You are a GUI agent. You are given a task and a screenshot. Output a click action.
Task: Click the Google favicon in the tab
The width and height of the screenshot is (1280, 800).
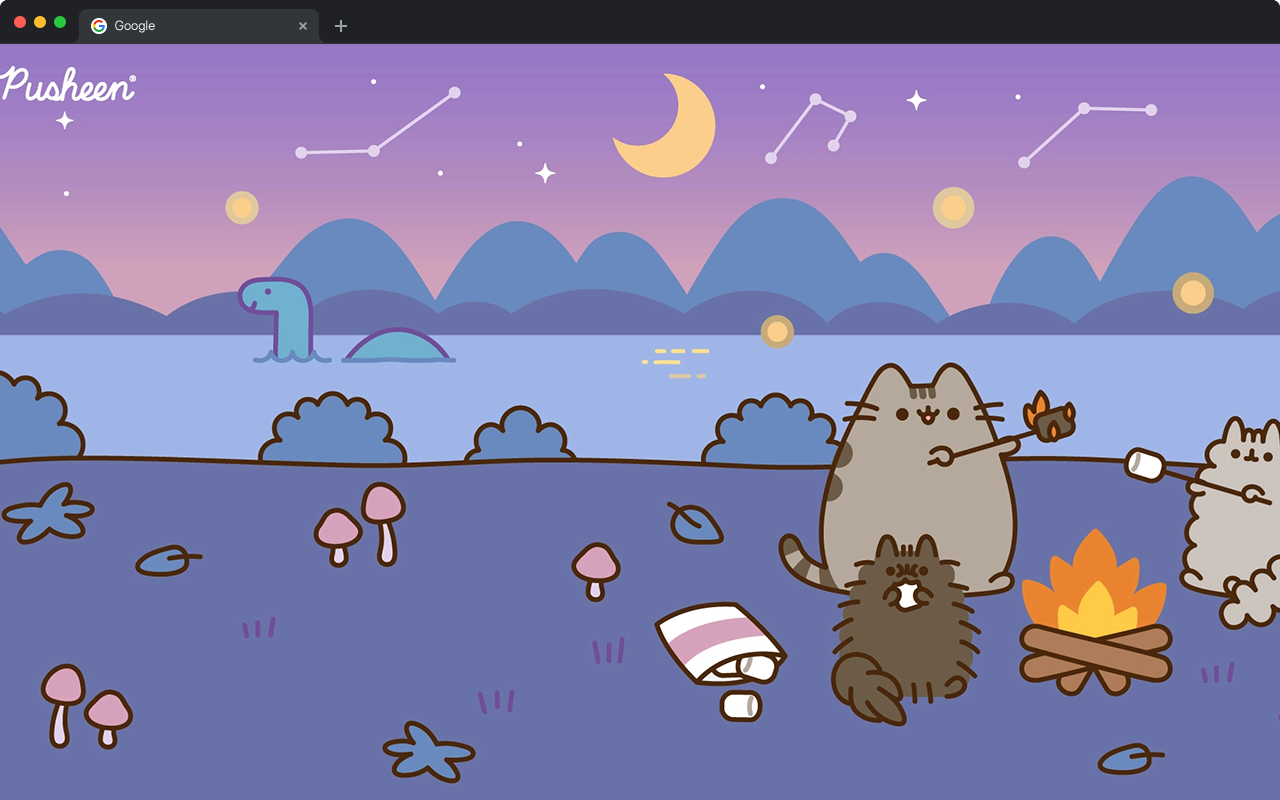pyautogui.click(x=99, y=26)
